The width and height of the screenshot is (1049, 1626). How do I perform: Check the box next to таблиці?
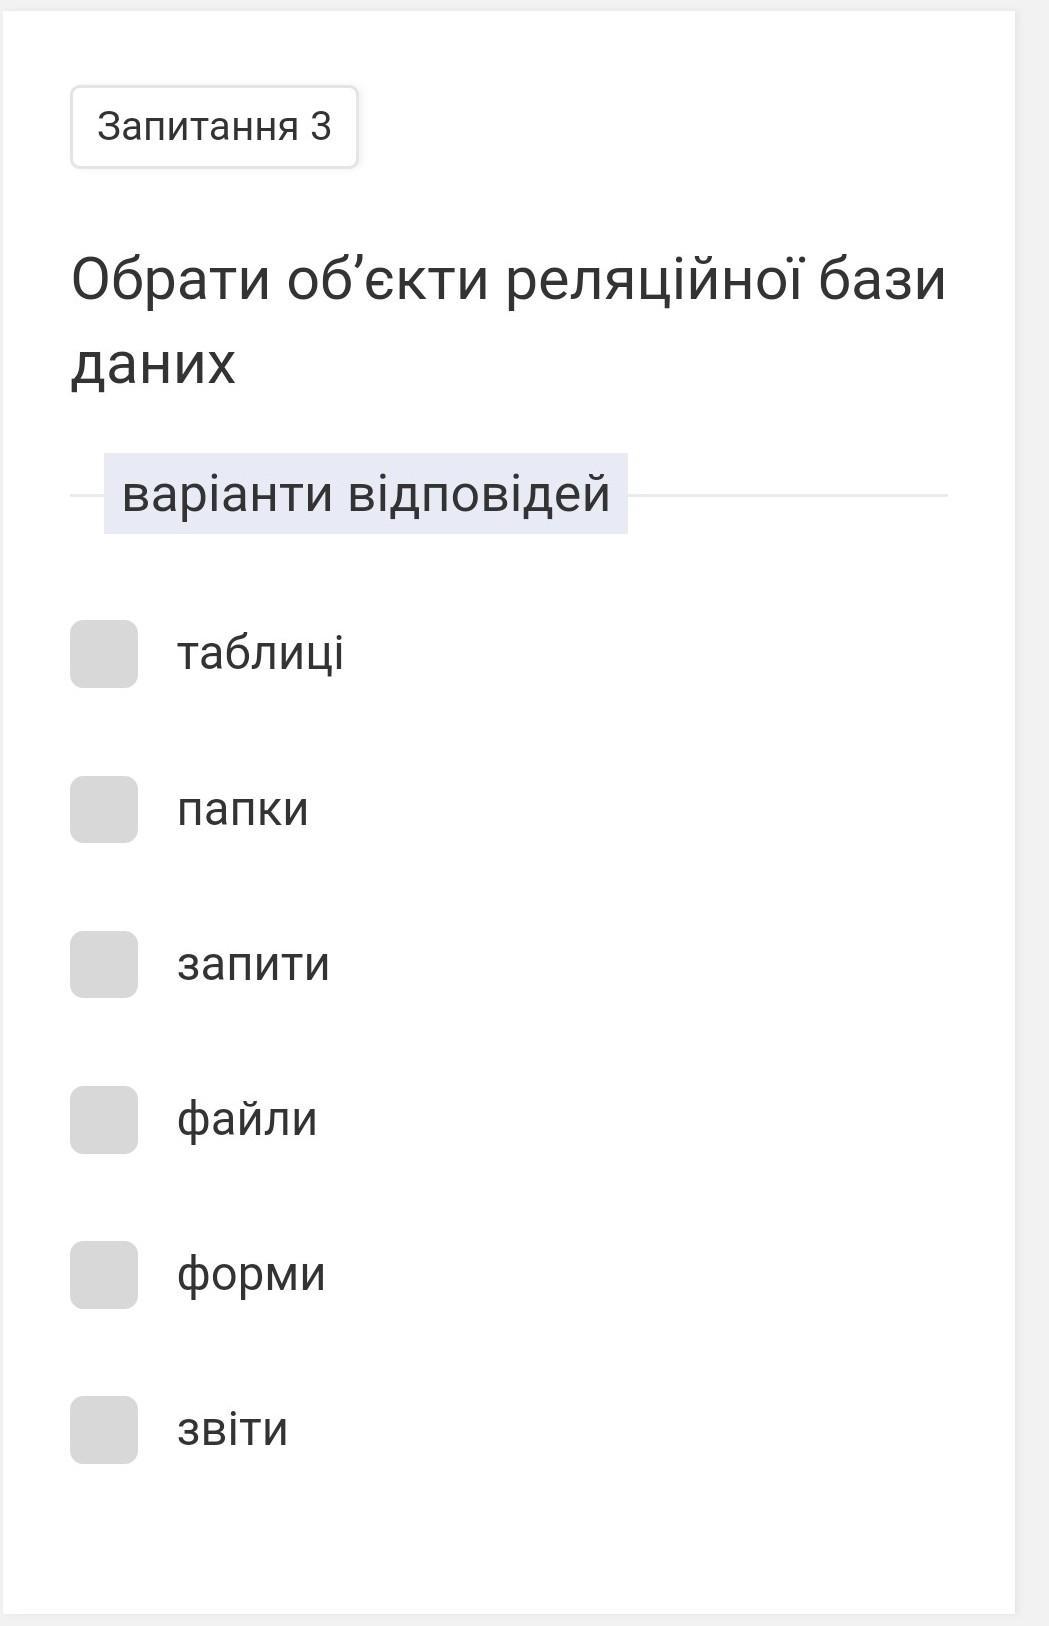[104, 654]
